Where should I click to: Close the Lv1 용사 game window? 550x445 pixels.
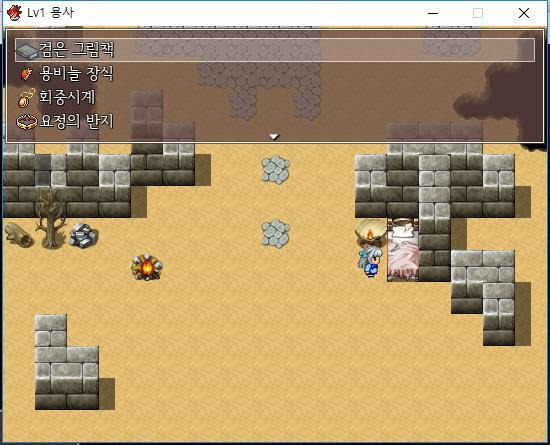click(x=524, y=13)
